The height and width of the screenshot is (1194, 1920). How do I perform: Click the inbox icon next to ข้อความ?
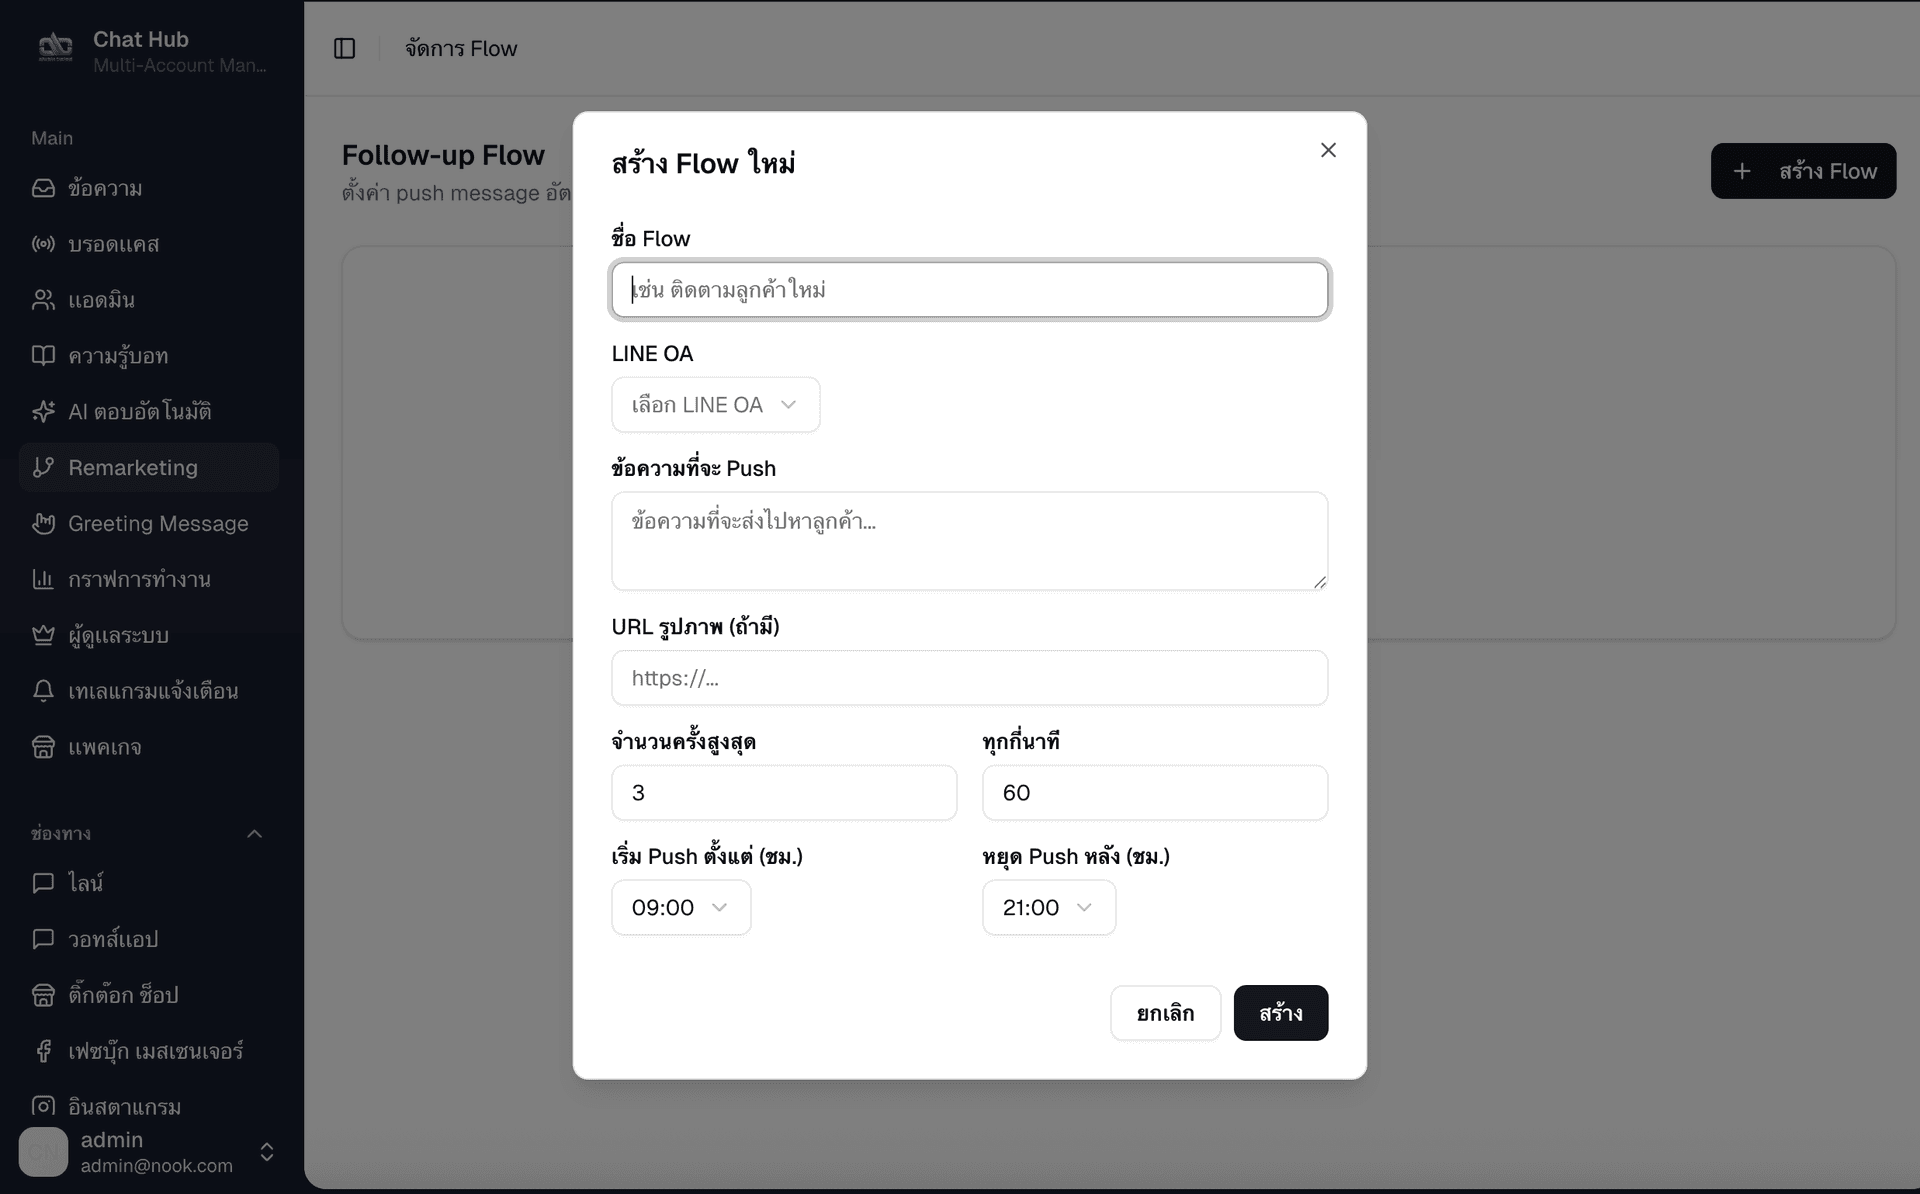pyautogui.click(x=43, y=188)
